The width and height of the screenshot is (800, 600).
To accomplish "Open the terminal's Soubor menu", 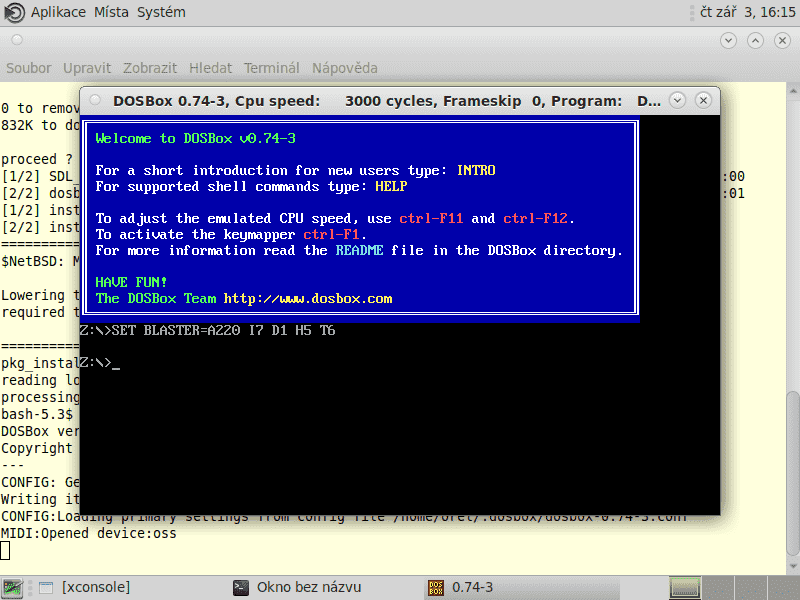I will 29,68.
